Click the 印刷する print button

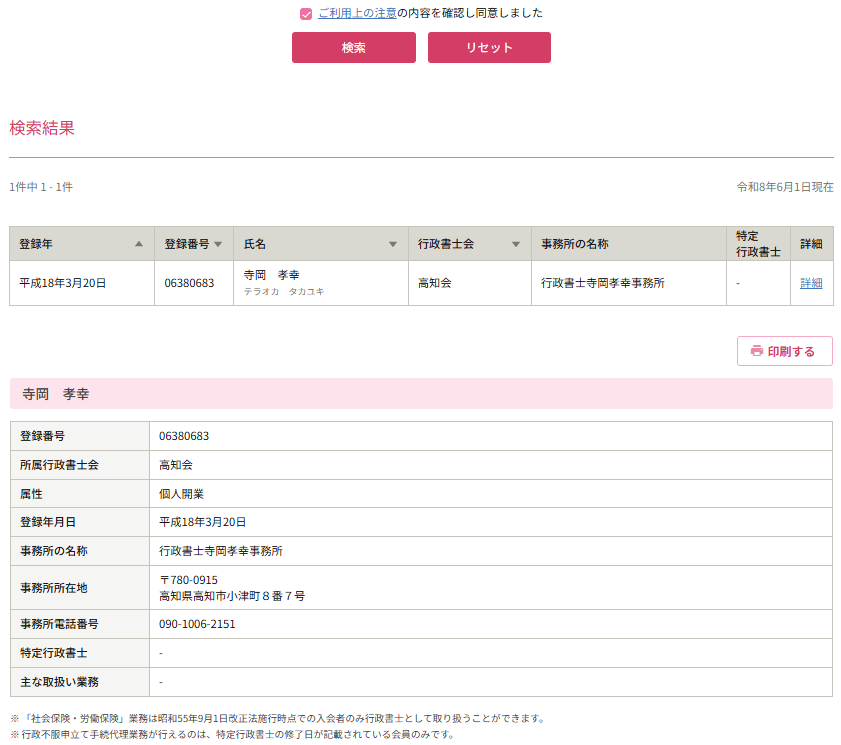click(785, 351)
